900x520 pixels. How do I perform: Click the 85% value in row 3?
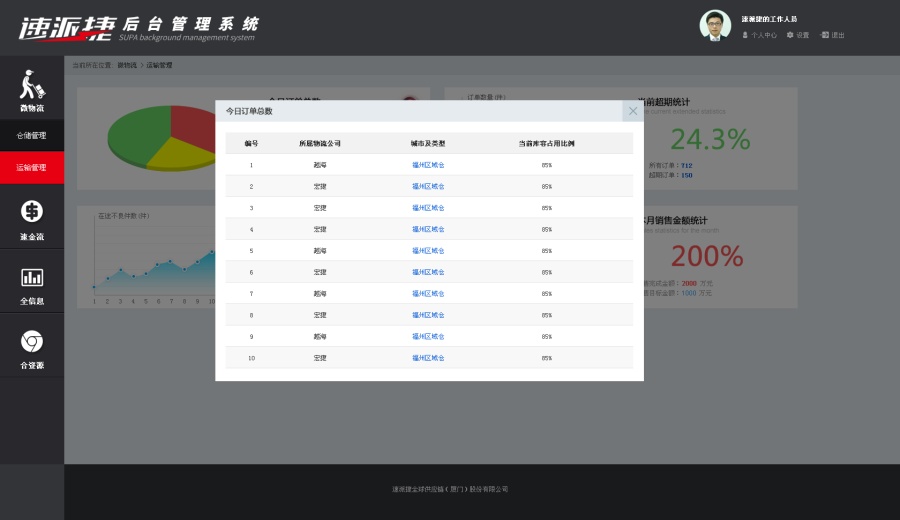(546, 208)
